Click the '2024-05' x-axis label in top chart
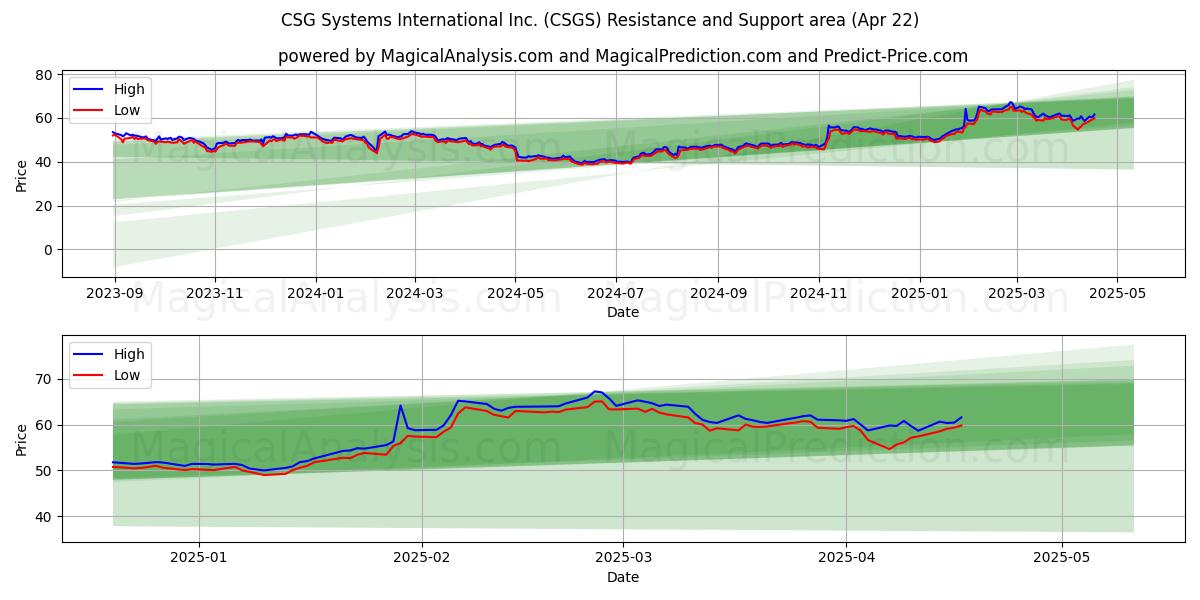Viewport: 1200px width, 600px height. (x=515, y=295)
